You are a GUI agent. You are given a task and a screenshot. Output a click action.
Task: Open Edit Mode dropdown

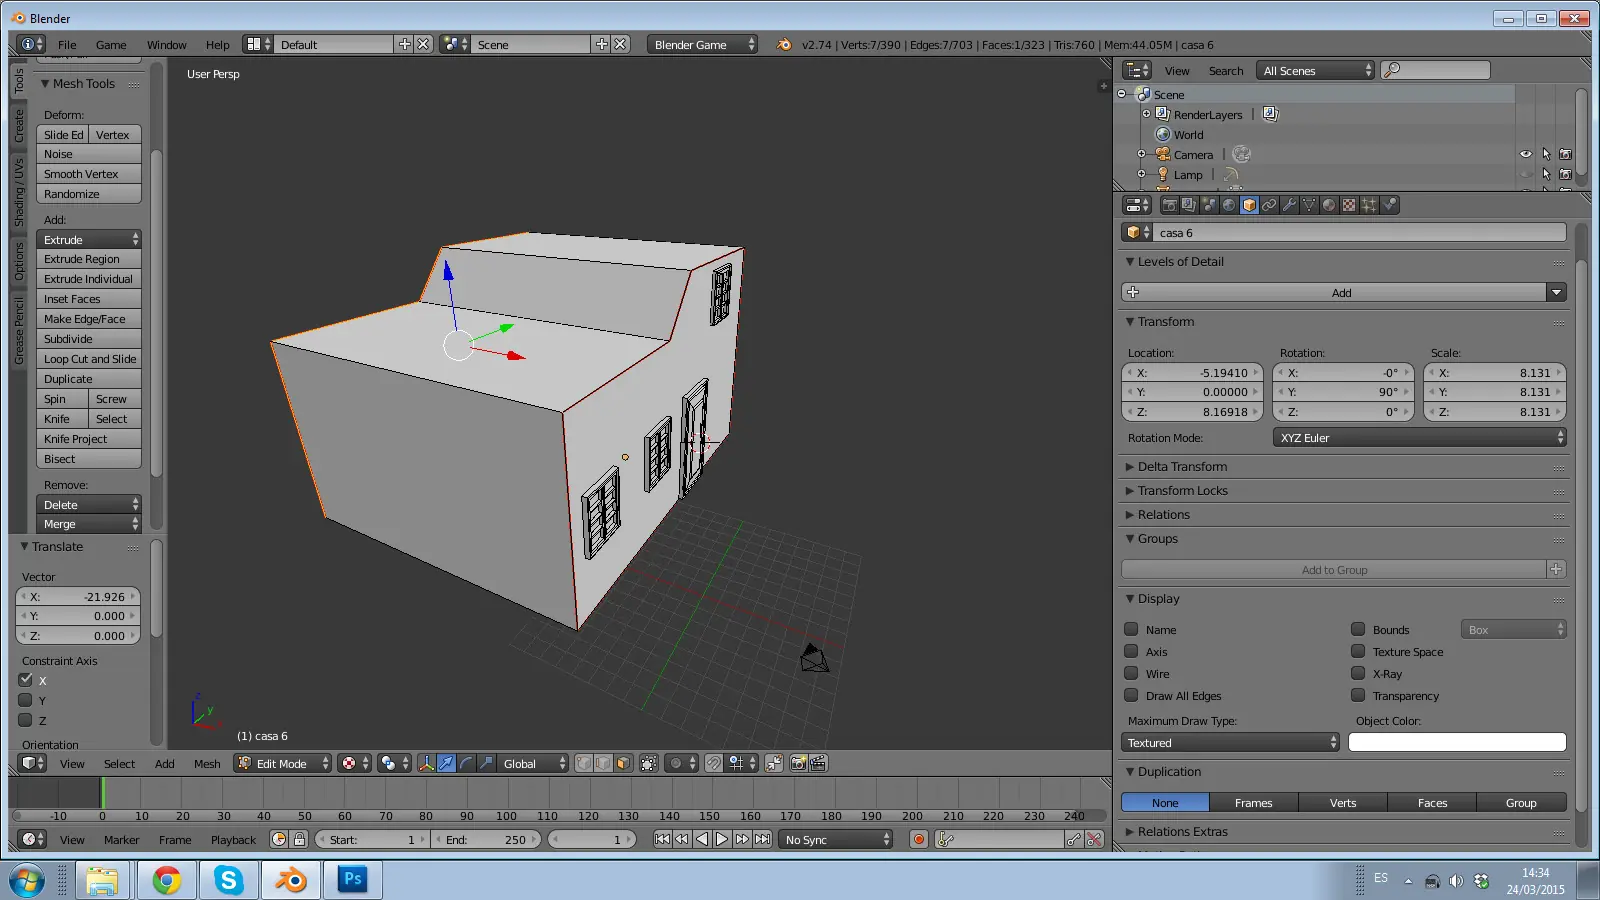pos(282,763)
